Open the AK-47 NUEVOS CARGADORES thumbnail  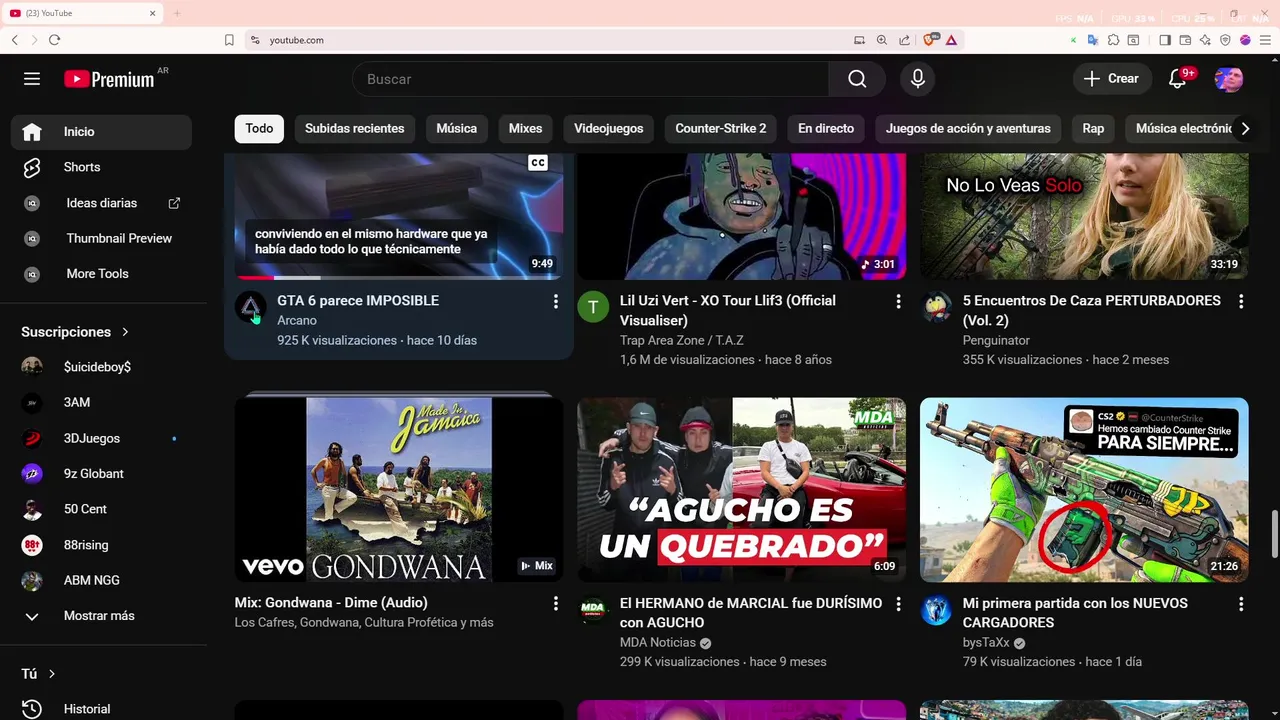point(1084,490)
